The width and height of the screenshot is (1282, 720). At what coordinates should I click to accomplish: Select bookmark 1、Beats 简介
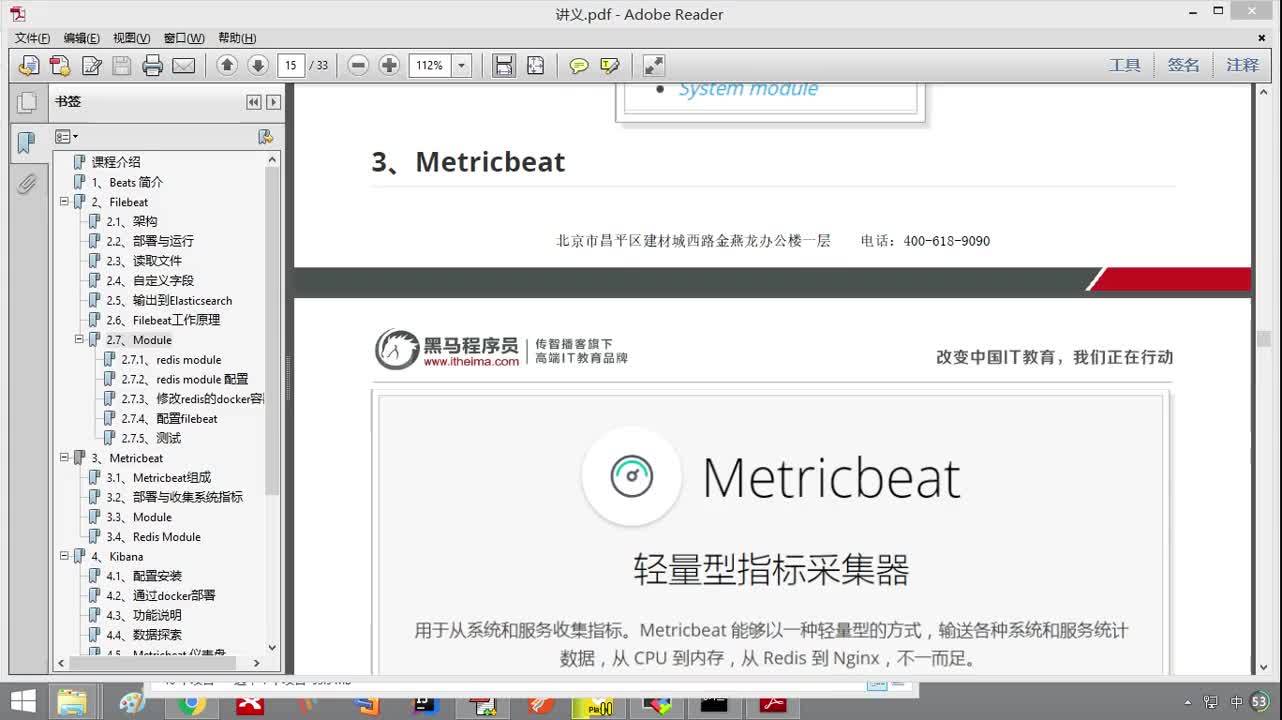pos(127,182)
